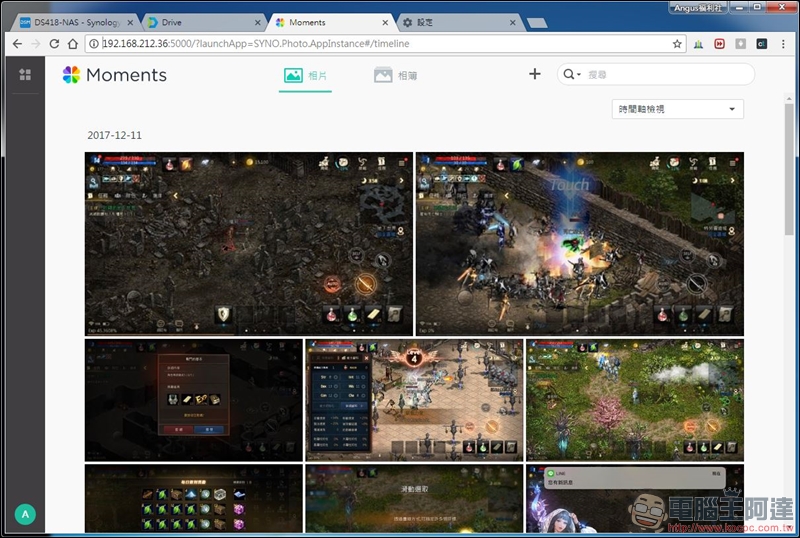Open a new browser tab
Viewport: 800px width, 538px height.
tap(537, 23)
